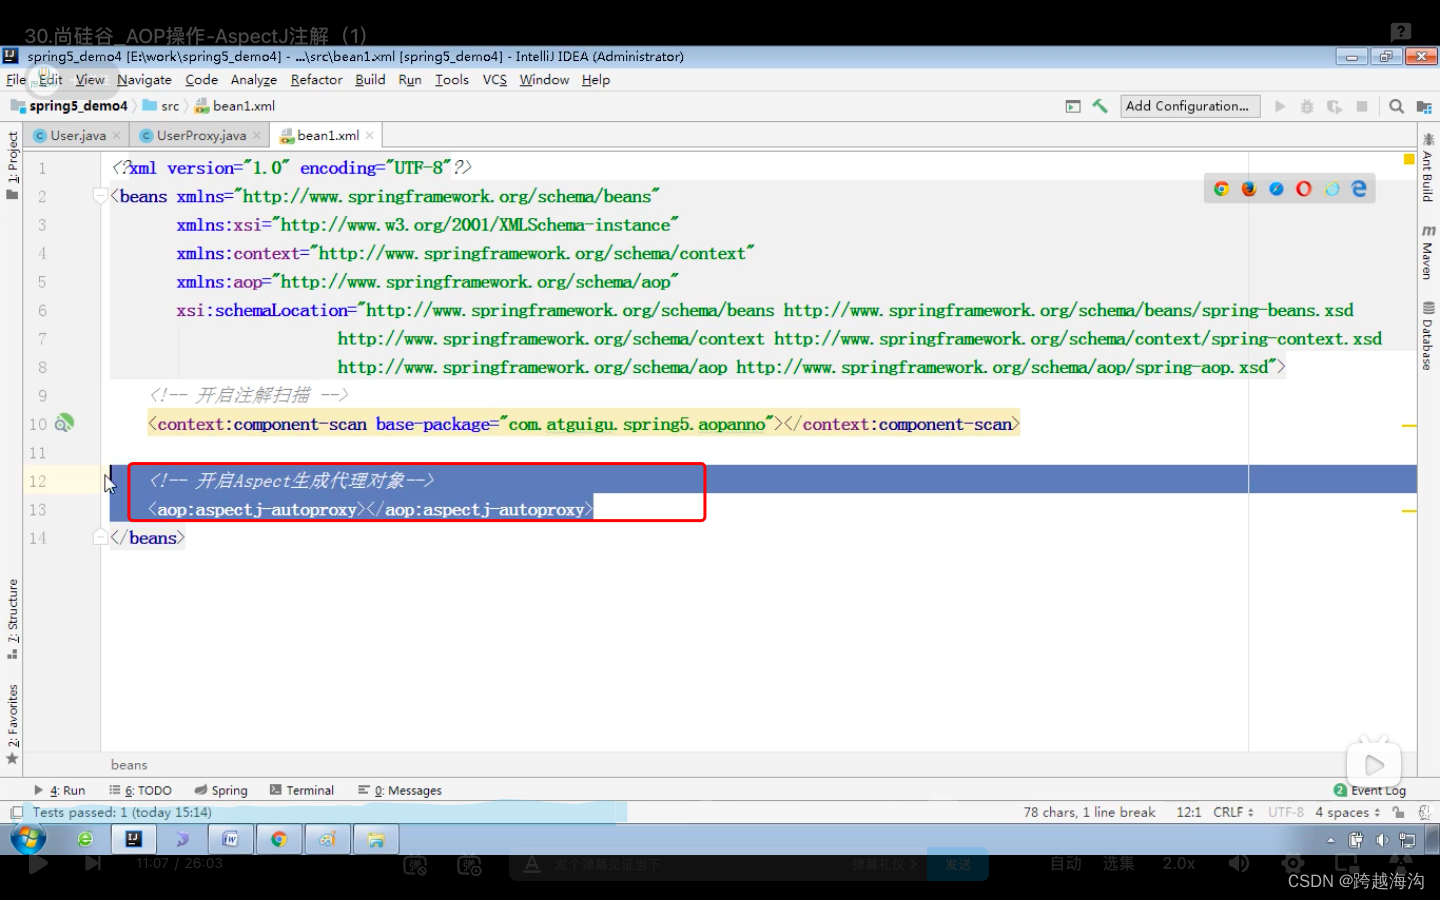Click Windows Start button
The width and height of the screenshot is (1440, 900).
click(28, 839)
